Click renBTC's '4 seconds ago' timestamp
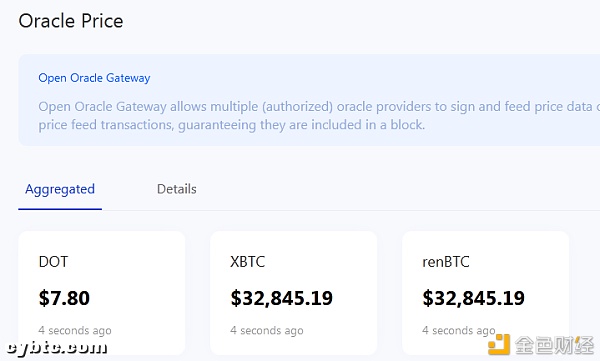The width and height of the screenshot is (600, 361). click(x=459, y=330)
